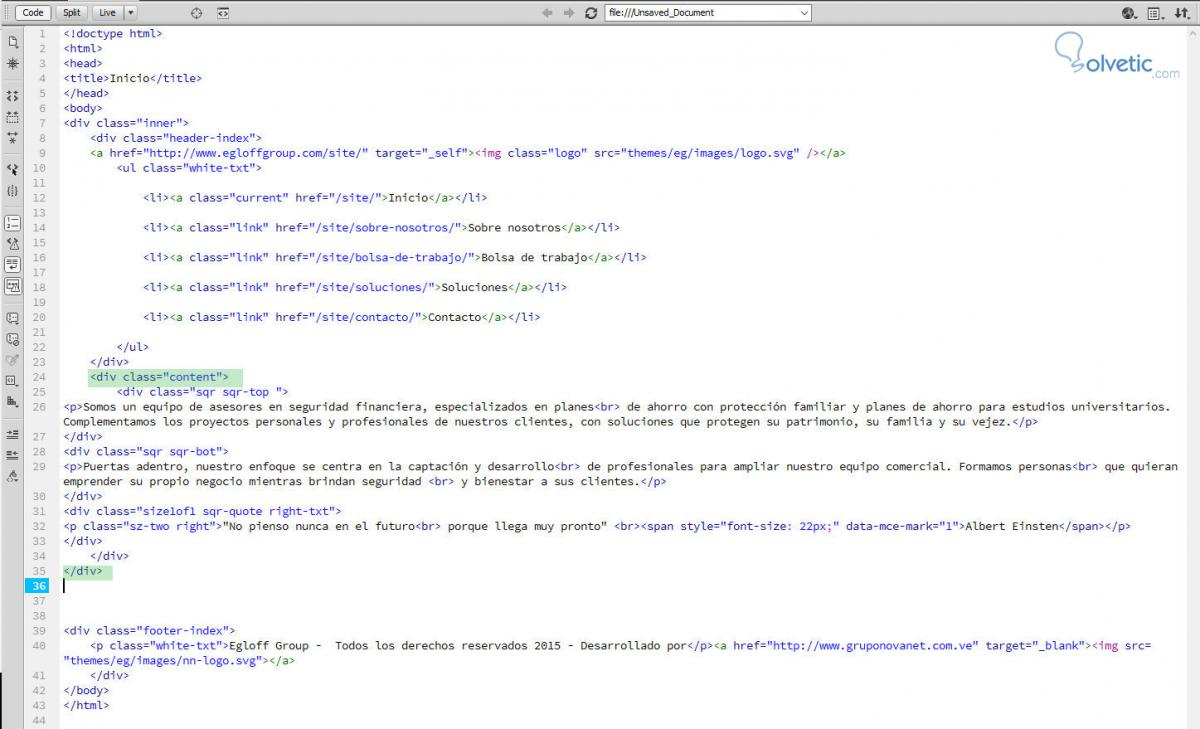Viewport: 1200px width, 729px height.
Task: Click the highlighted <div class="content"> tag
Action: coord(160,377)
